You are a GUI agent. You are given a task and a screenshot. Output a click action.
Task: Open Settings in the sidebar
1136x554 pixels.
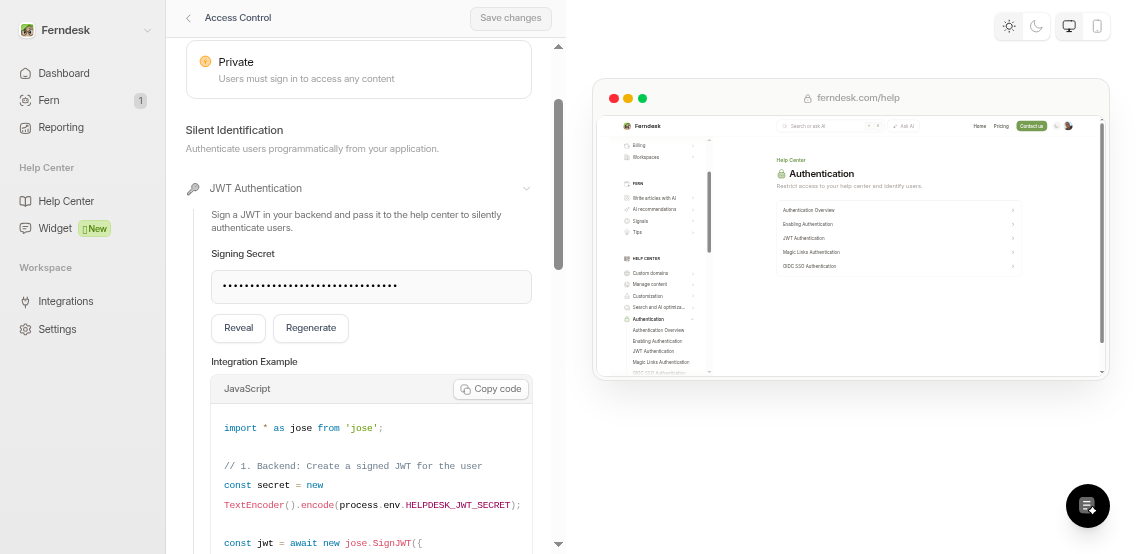click(57, 330)
